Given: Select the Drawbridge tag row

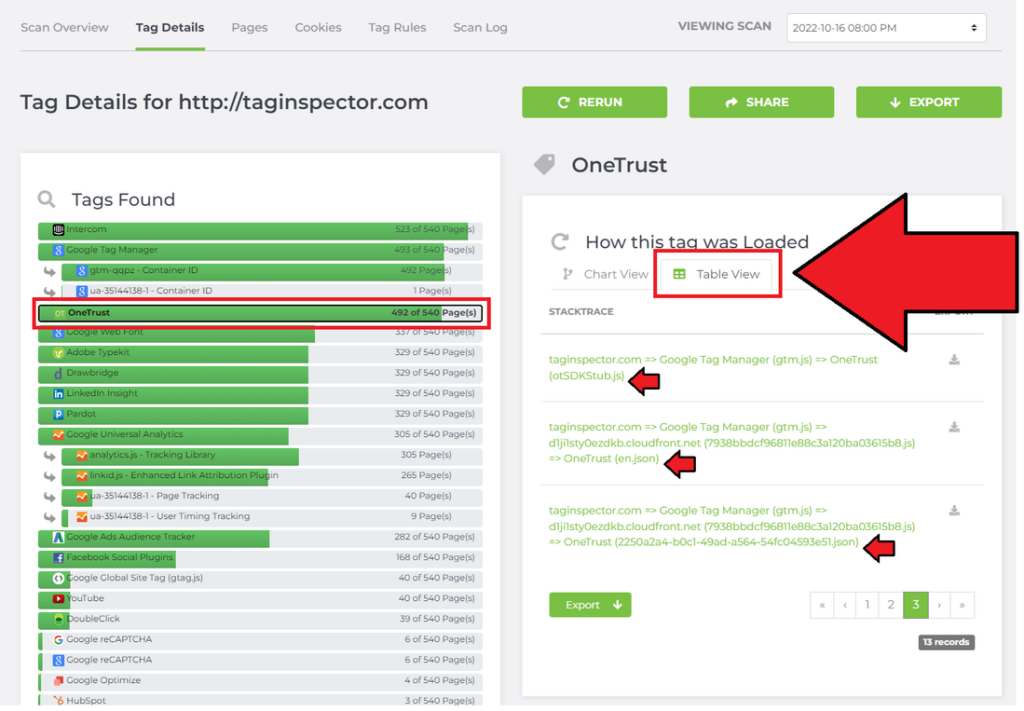Looking at the screenshot, I should (260, 373).
